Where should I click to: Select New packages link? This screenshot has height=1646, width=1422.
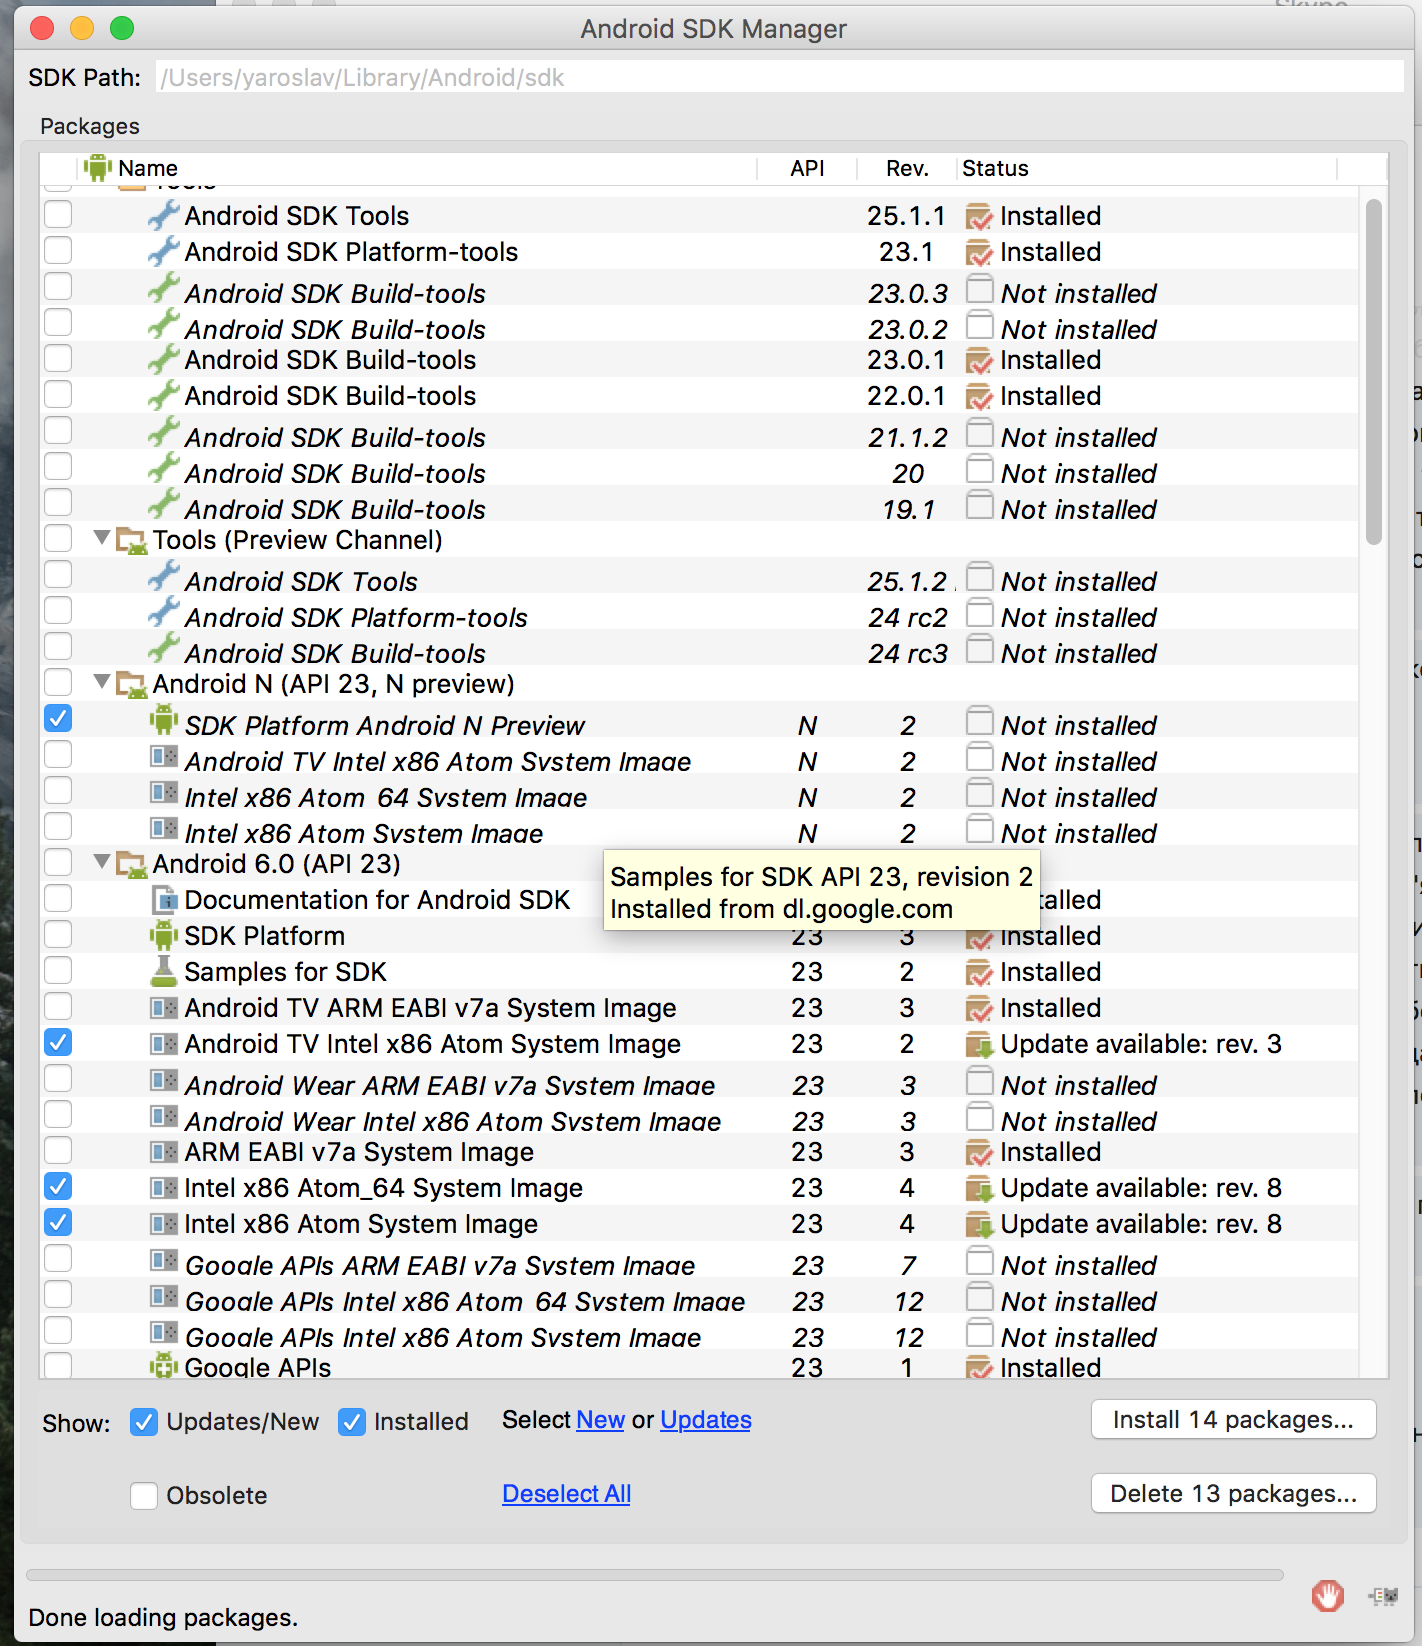click(x=600, y=1420)
